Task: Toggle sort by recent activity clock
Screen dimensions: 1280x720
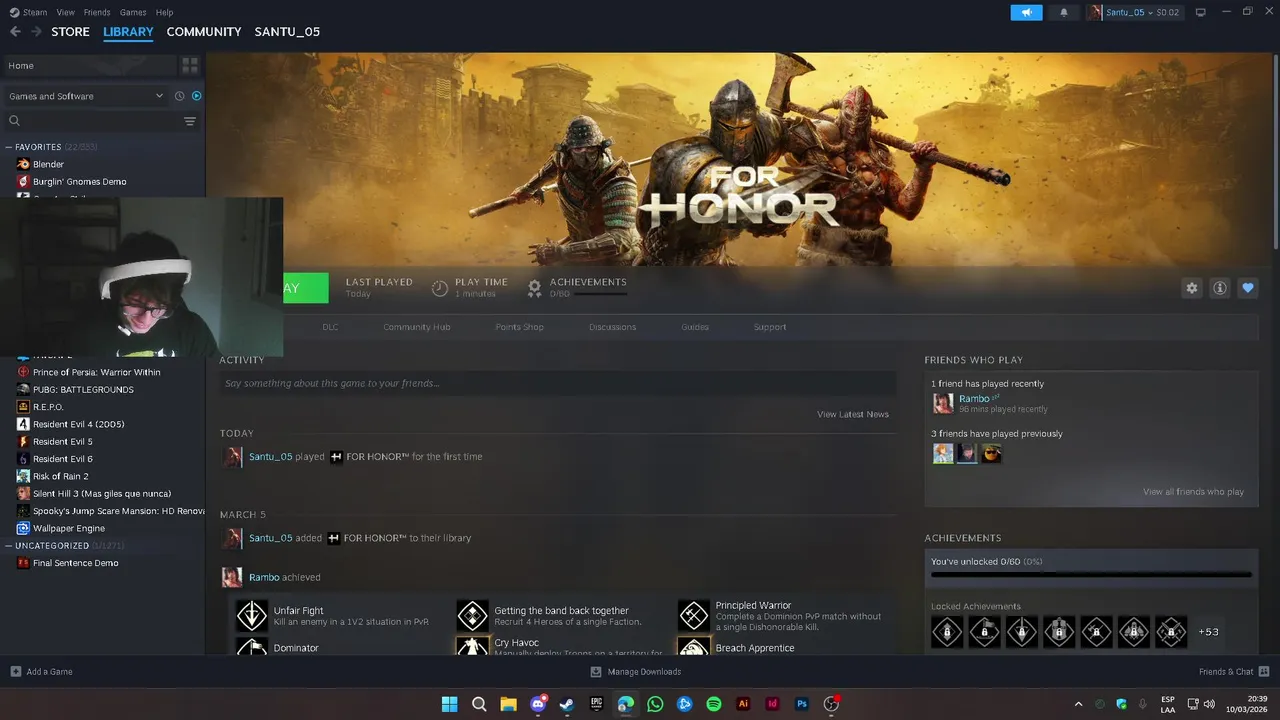Action: pos(180,96)
